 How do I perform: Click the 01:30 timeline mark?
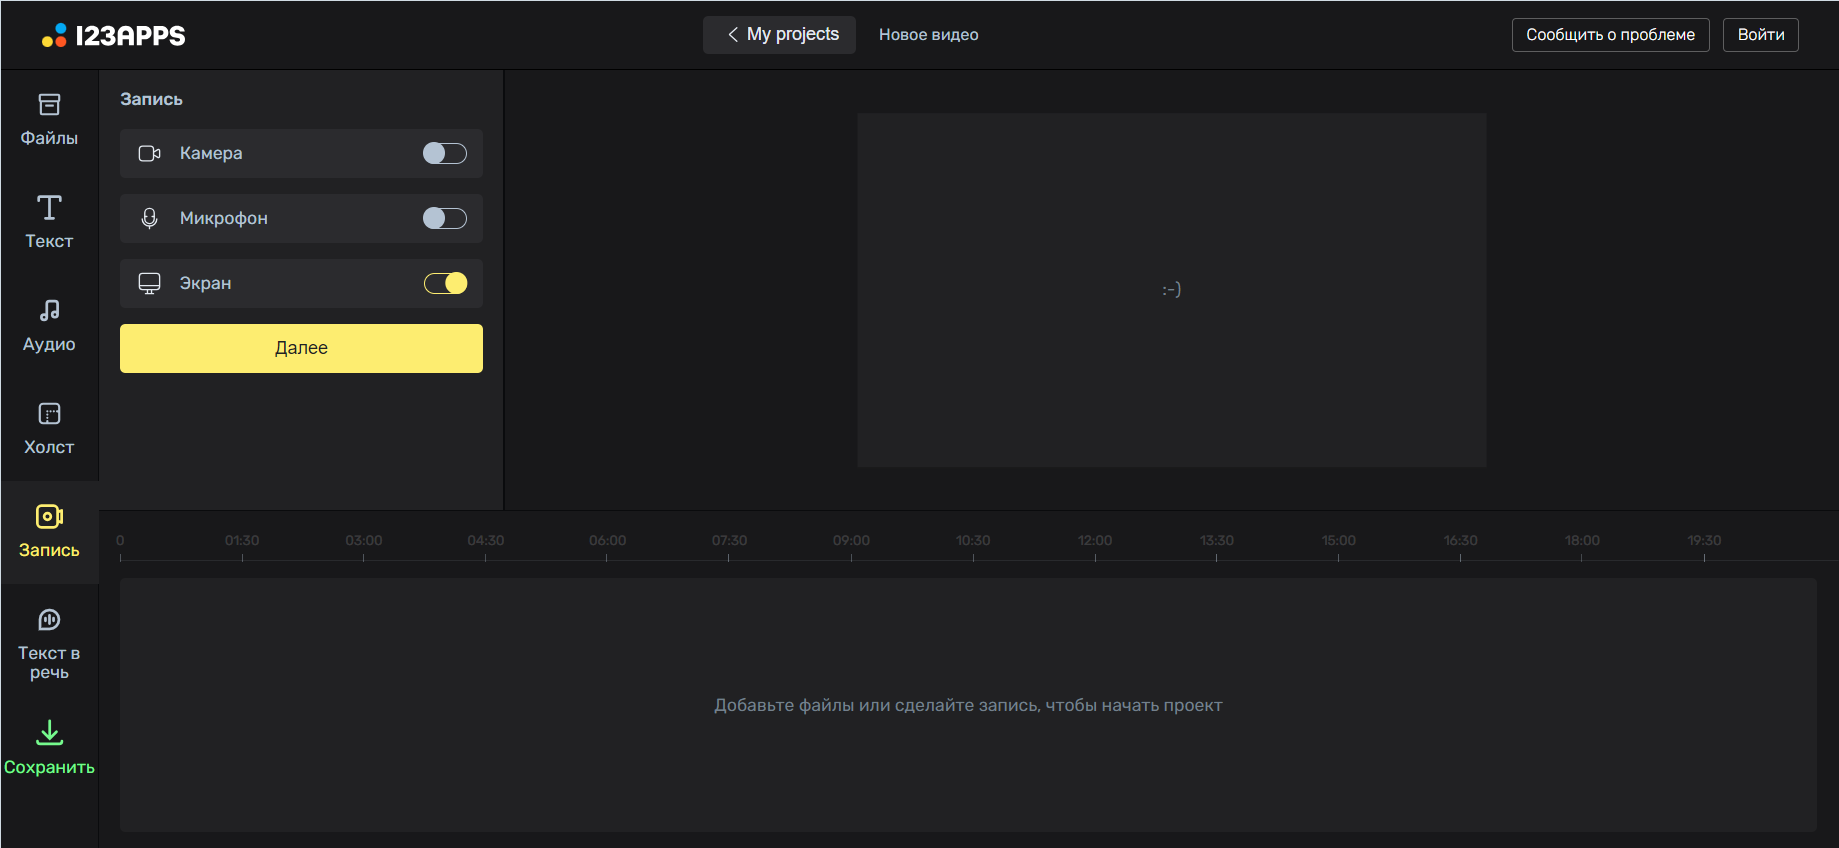pos(242,541)
